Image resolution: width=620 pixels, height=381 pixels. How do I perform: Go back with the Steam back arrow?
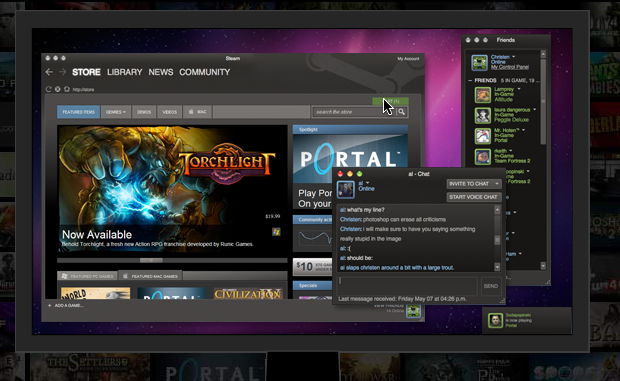tap(49, 72)
